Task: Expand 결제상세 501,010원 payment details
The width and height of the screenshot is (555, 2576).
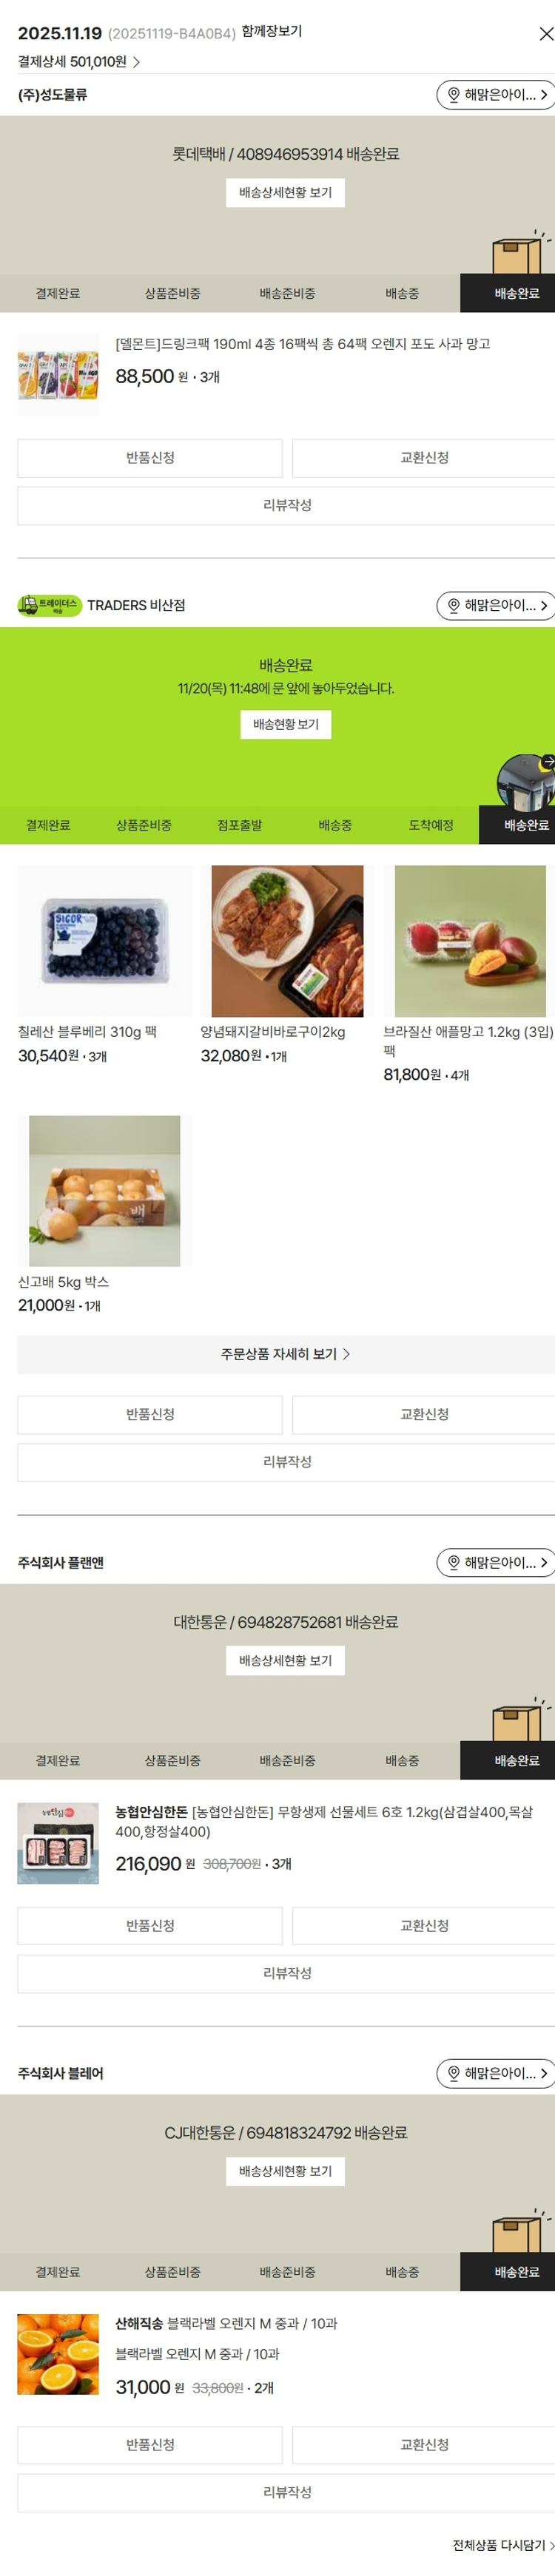Action: [x=79, y=62]
